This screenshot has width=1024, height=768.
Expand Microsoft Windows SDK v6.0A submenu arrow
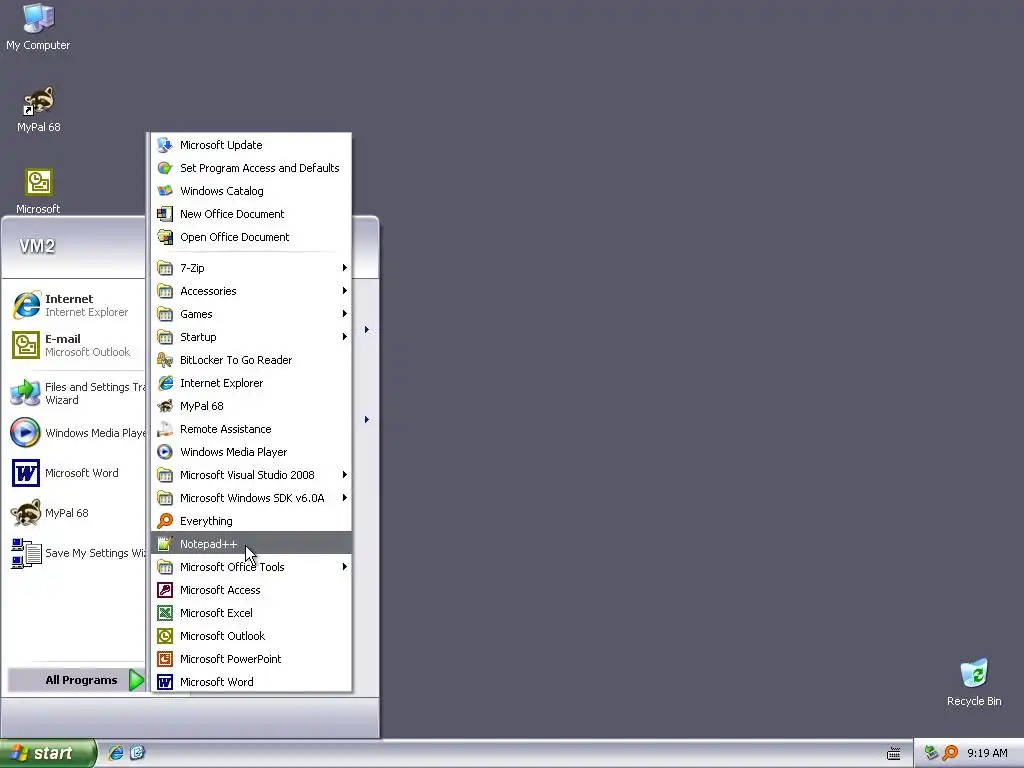pyautogui.click(x=344, y=498)
